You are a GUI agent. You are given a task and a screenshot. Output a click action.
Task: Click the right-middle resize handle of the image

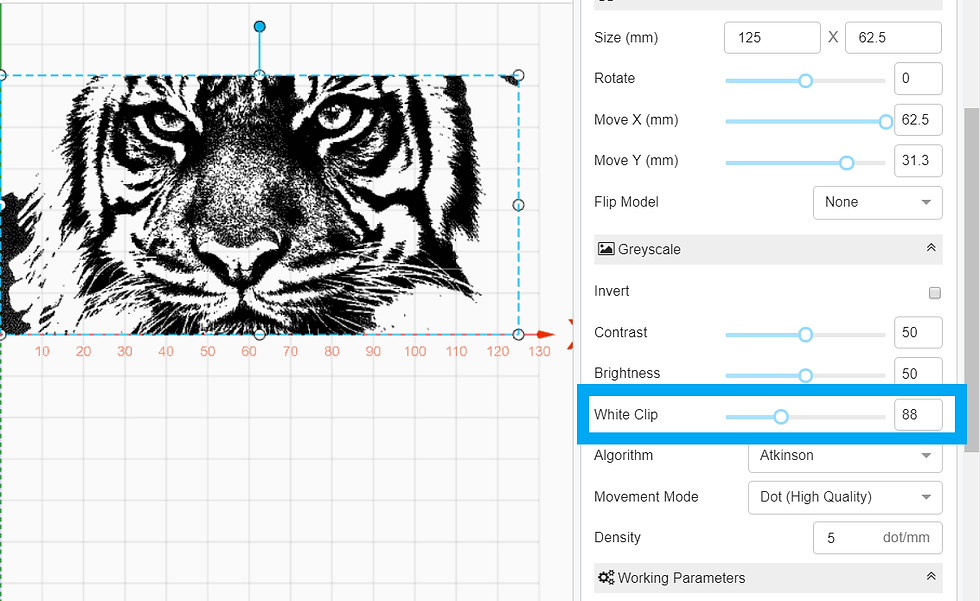pos(518,205)
